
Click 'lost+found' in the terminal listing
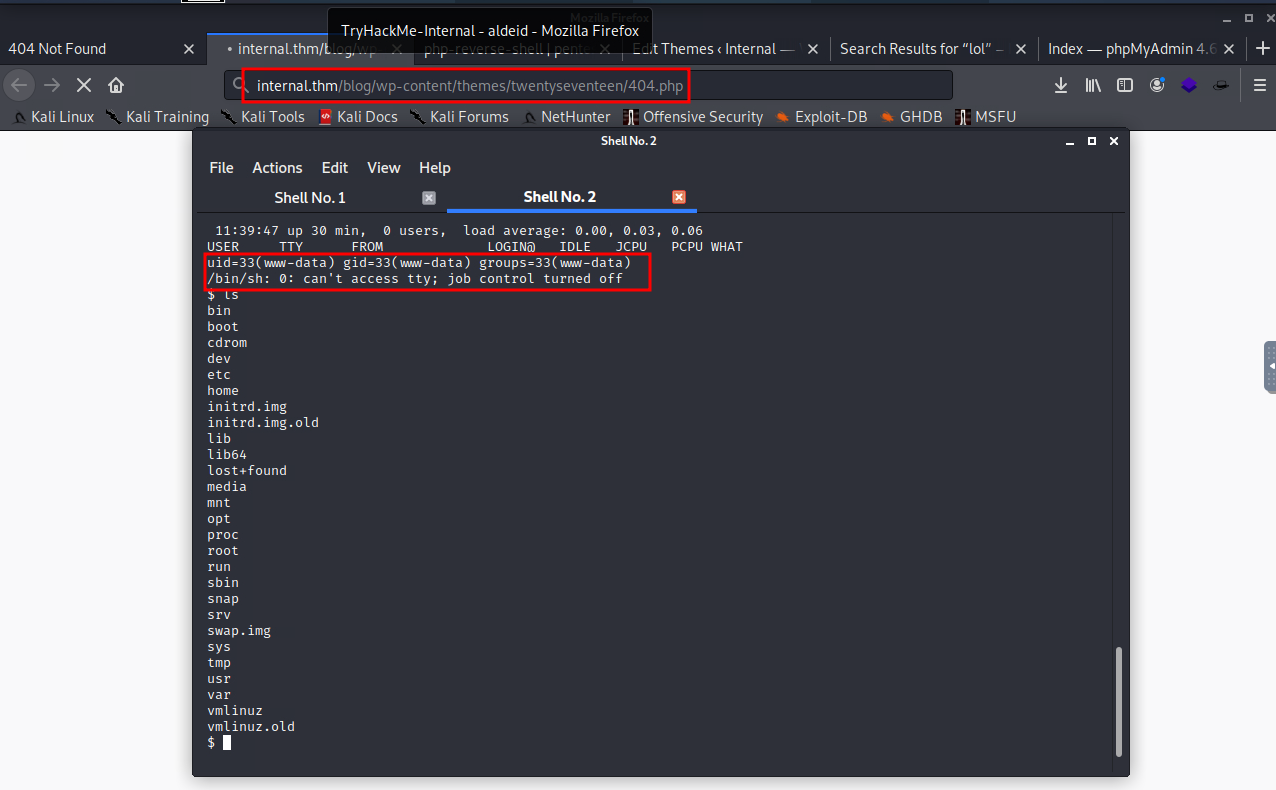[x=247, y=470]
